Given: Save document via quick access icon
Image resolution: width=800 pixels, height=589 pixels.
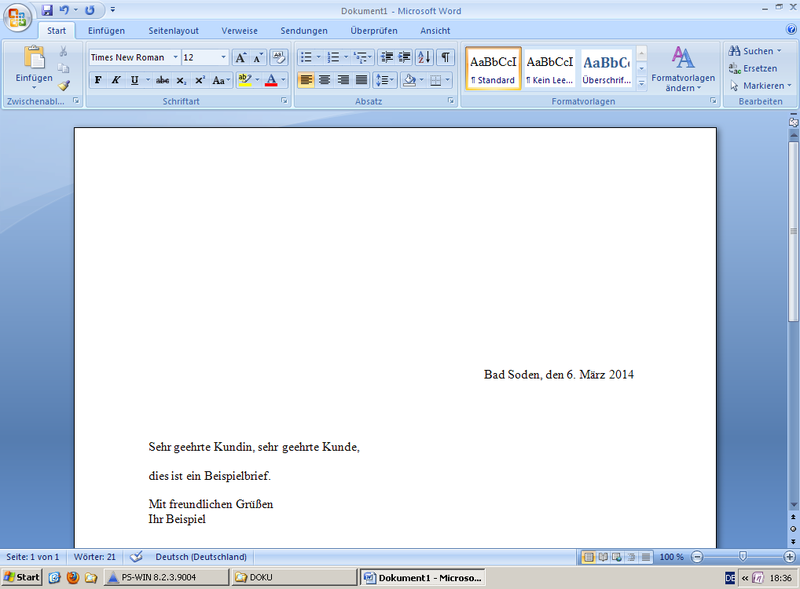Looking at the screenshot, I should 47,10.
